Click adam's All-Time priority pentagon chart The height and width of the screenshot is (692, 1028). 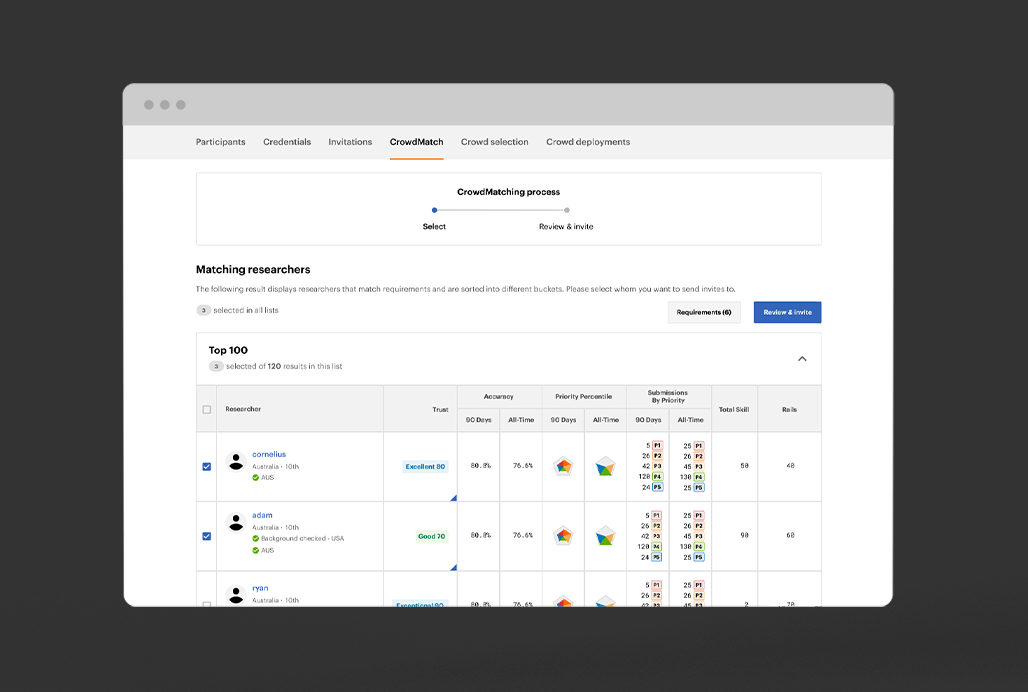click(x=605, y=536)
